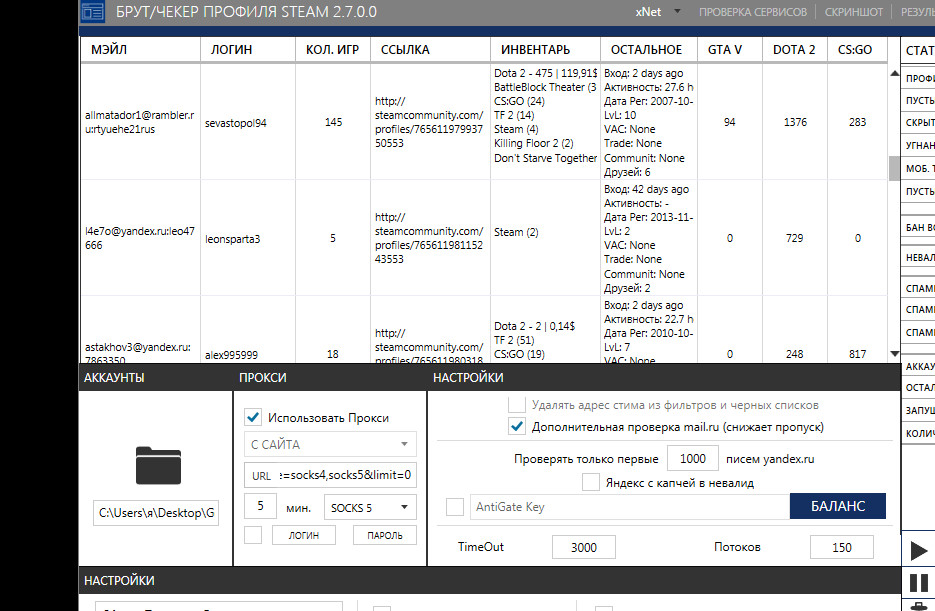Click the МЭЙЛ column header
The height and width of the screenshot is (611, 935).
click(x=141, y=49)
